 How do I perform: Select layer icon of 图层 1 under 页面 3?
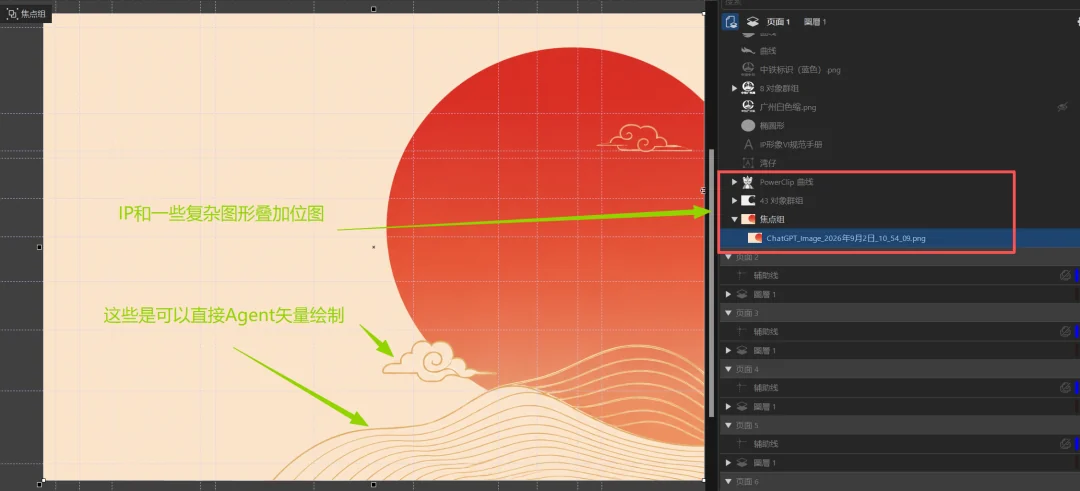click(x=742, y=351)
